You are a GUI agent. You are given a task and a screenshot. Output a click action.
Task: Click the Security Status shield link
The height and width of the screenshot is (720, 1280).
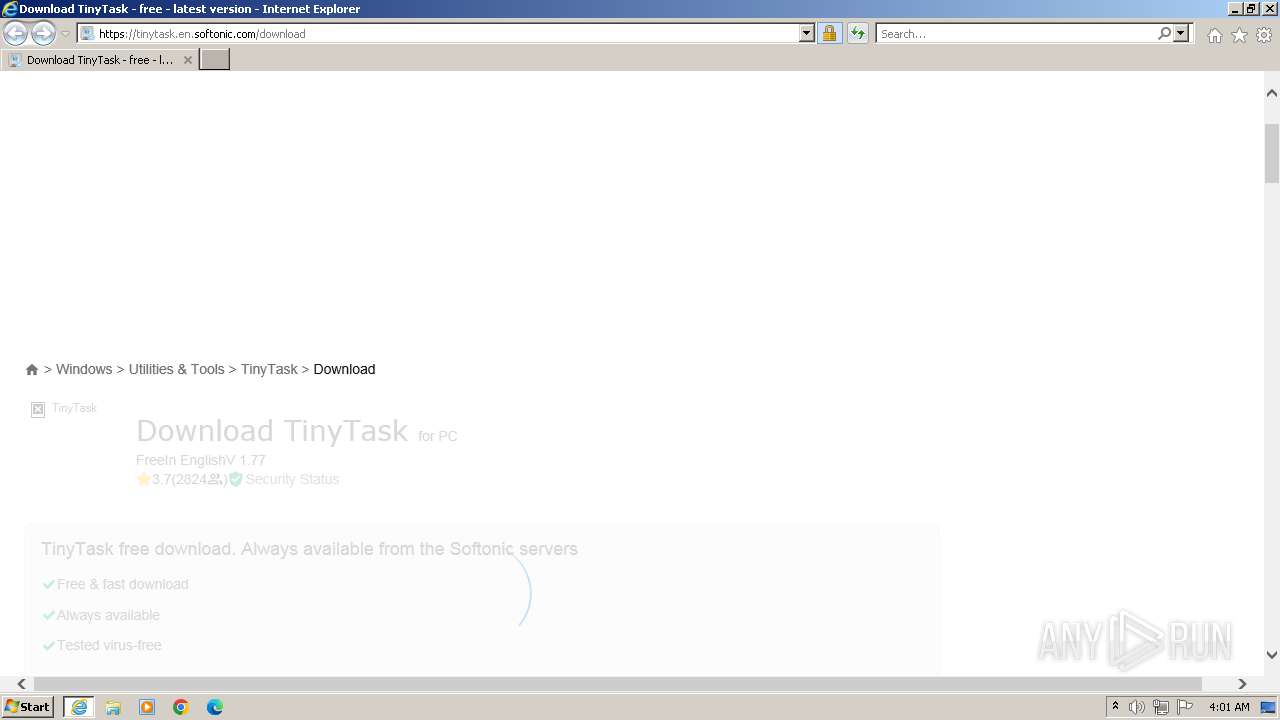[x=284, y=479]
